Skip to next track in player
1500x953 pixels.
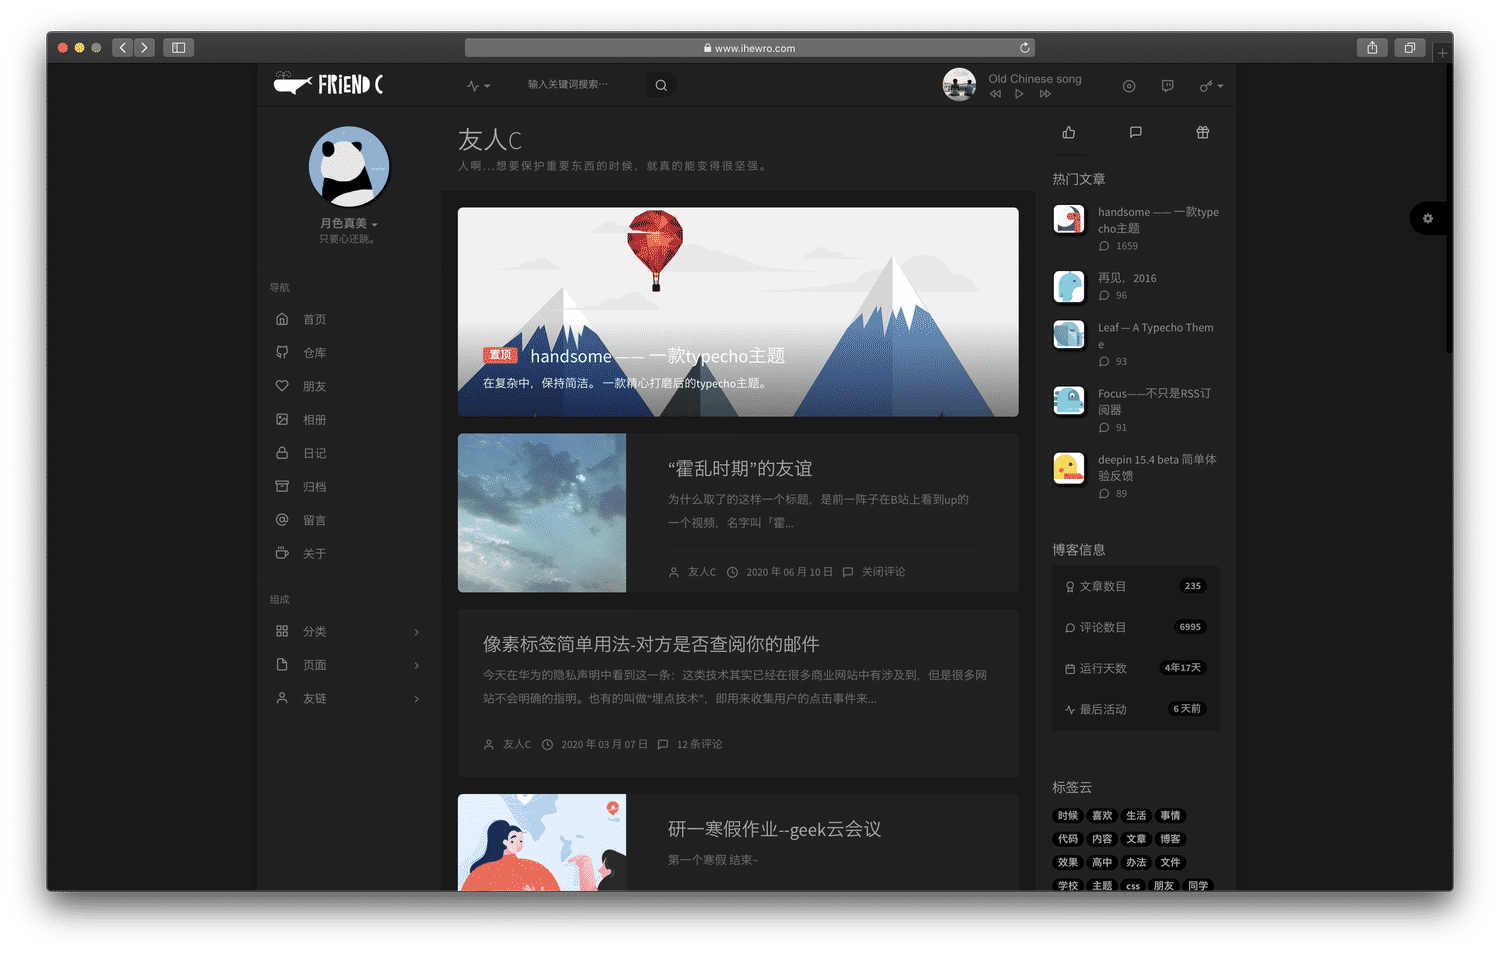point(1045,94)
